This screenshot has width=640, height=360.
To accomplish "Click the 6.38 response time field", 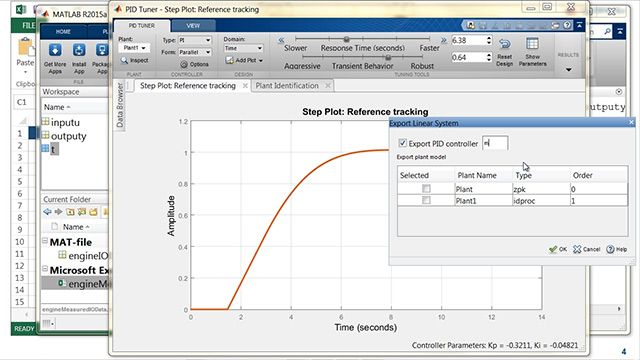I will pos(468,40).
